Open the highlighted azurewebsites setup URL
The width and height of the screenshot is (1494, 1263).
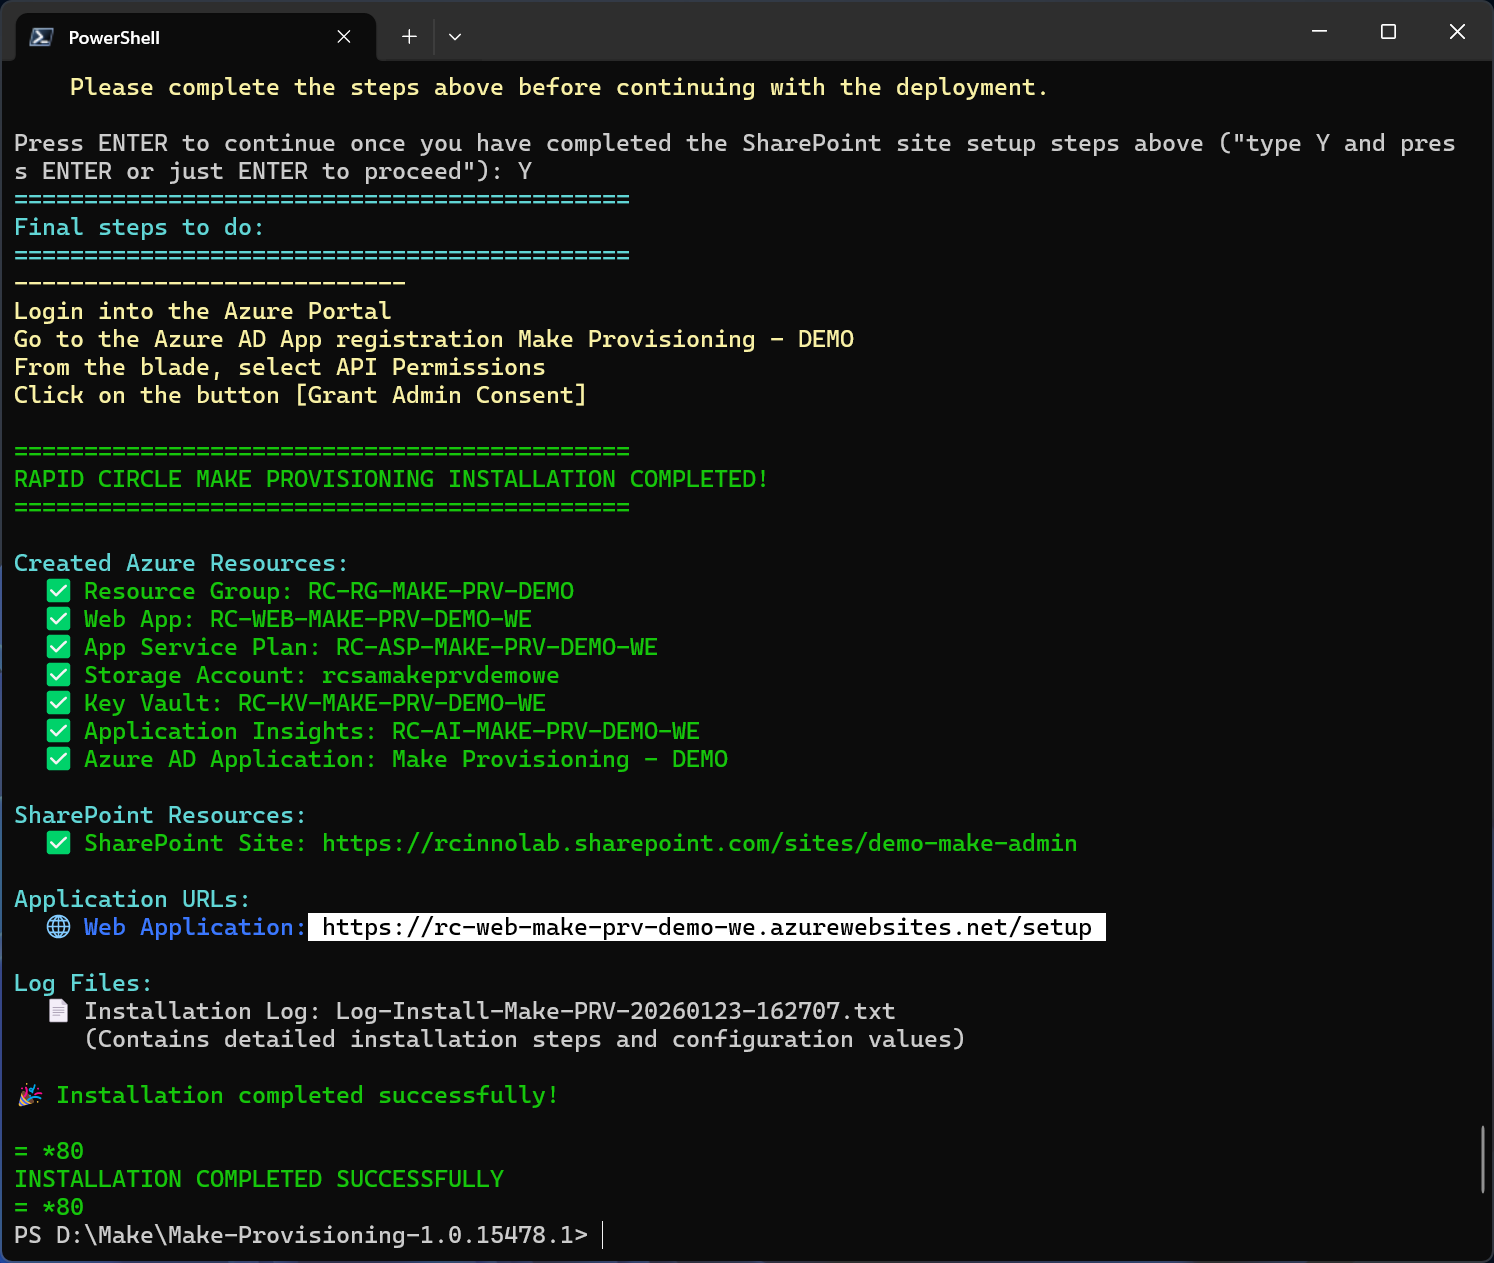tap(706, 927)
